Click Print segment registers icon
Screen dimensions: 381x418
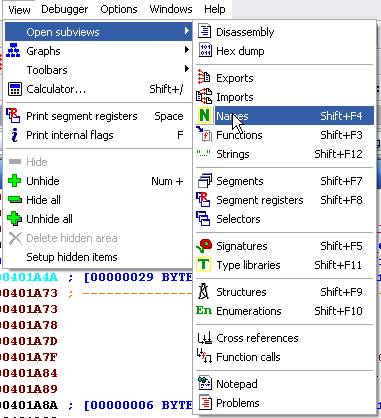point(14,115)
